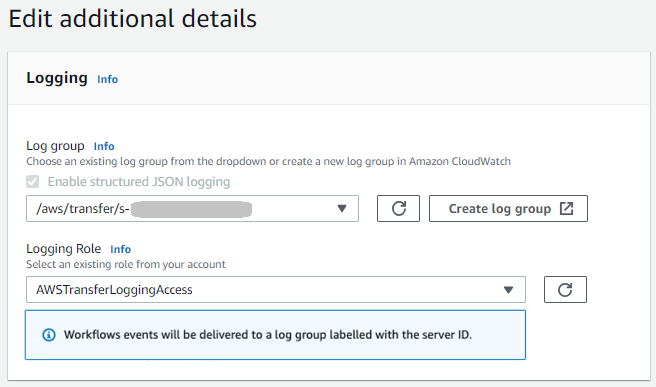
Task: Click the 'Log group' field label
Action: click(55, 146)
